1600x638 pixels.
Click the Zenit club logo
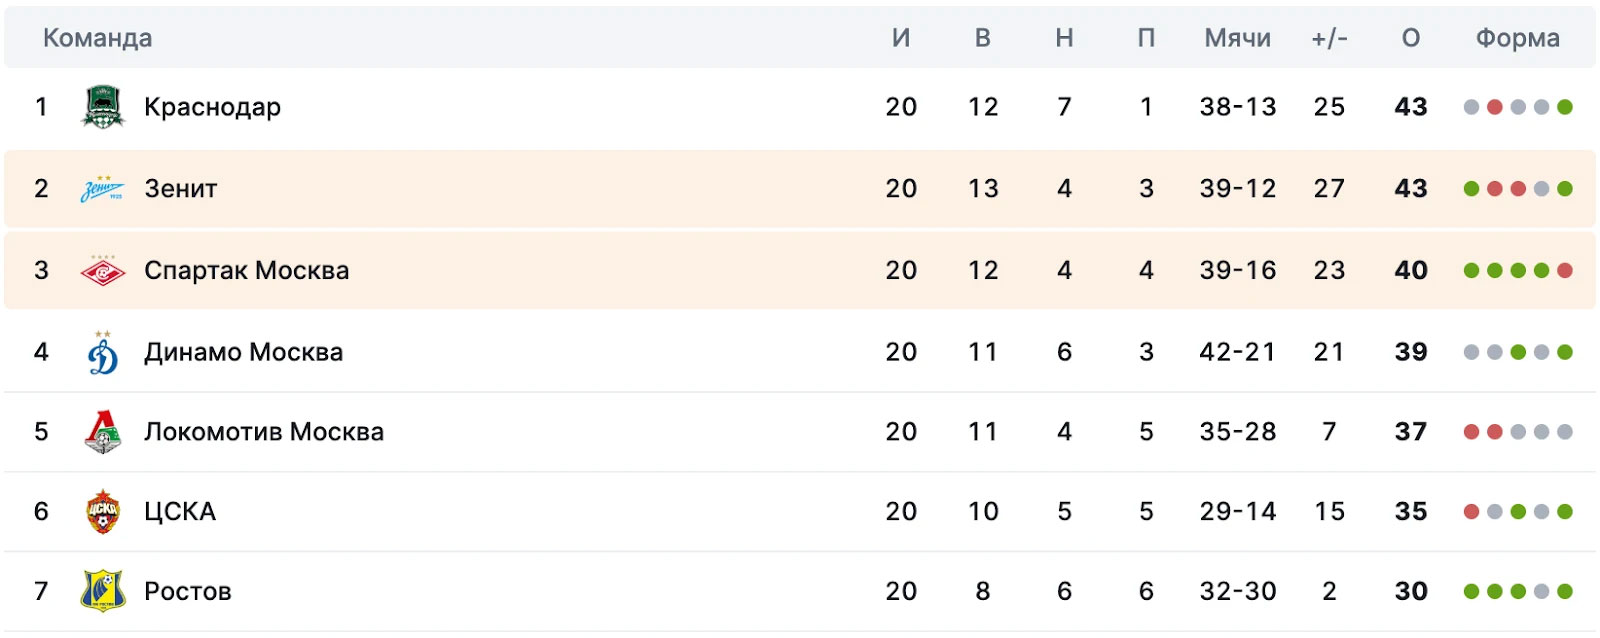(x=103, y=189)
